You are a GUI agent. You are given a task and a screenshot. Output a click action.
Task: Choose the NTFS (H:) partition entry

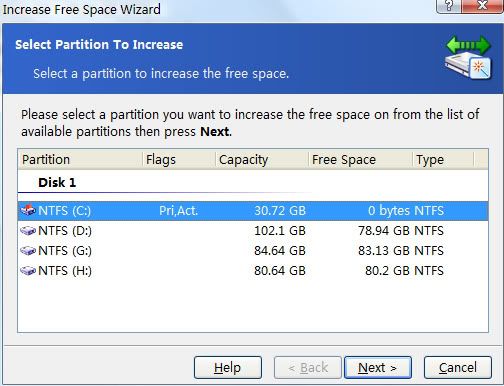[x=253, y=271]
